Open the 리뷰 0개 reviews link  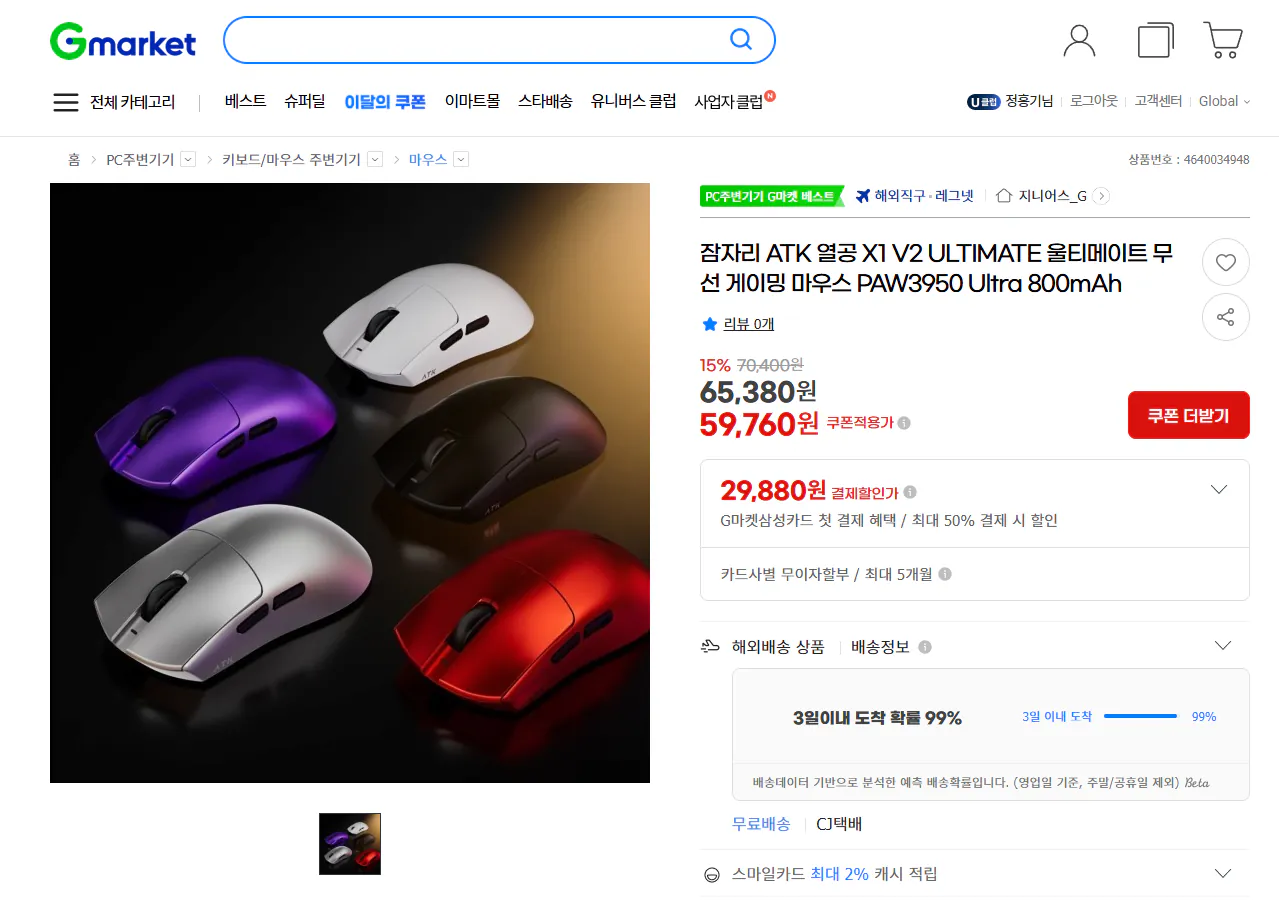[749, 324]
